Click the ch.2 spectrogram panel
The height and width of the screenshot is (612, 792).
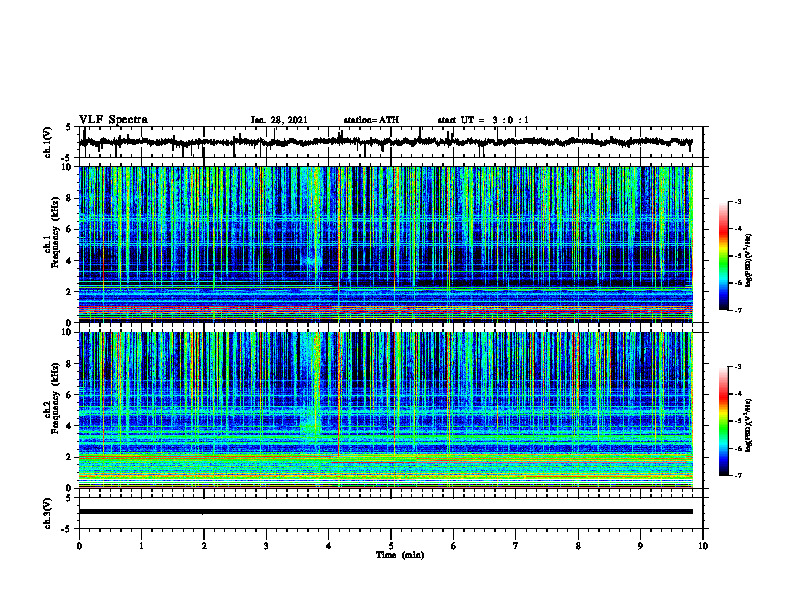point(386,410)
